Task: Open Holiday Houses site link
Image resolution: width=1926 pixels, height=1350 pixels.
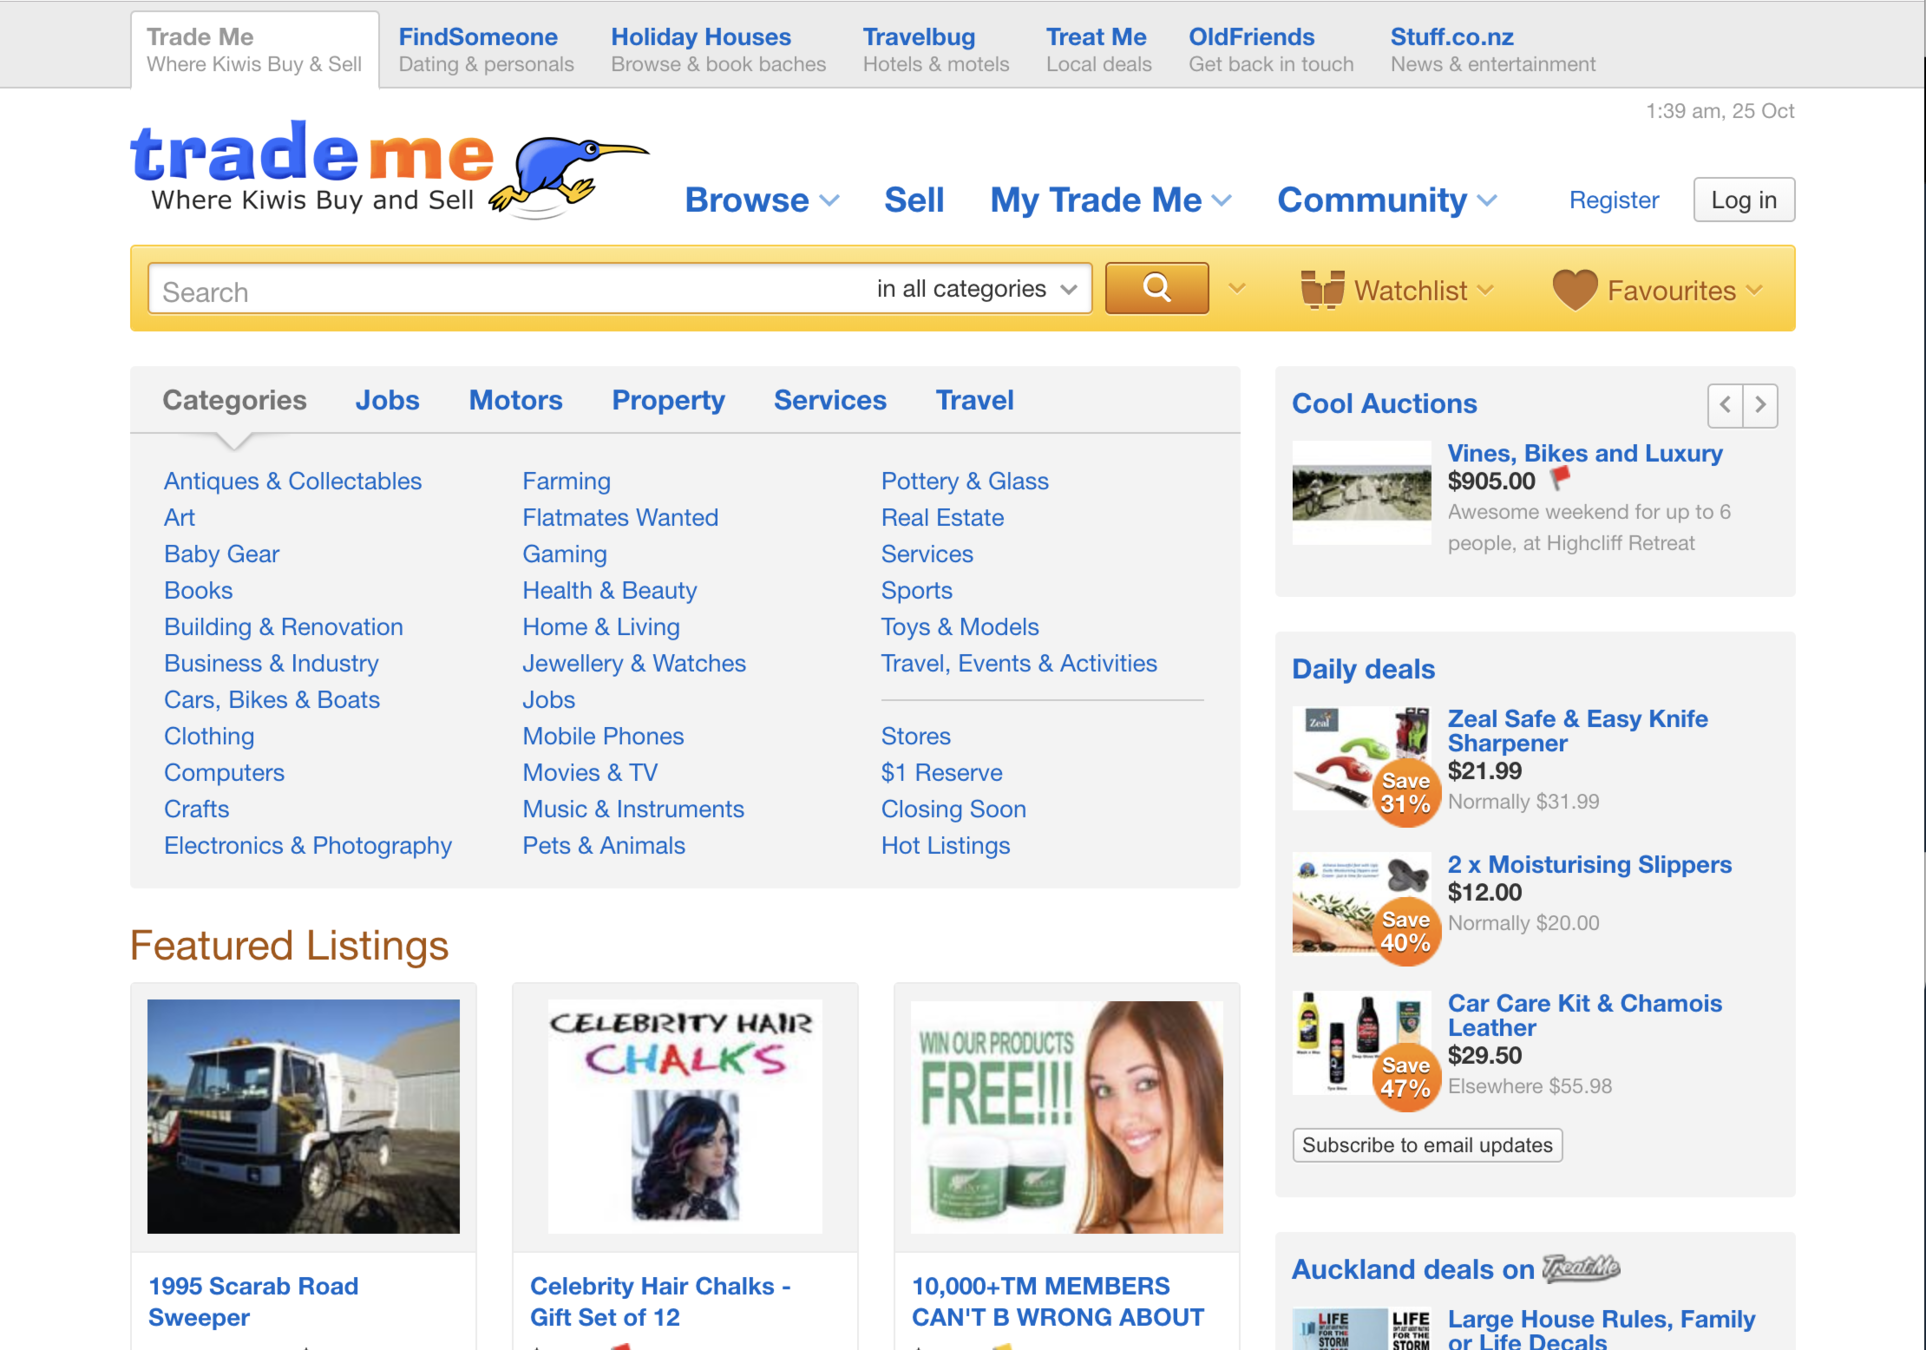Action: click(x=718, y=49)
